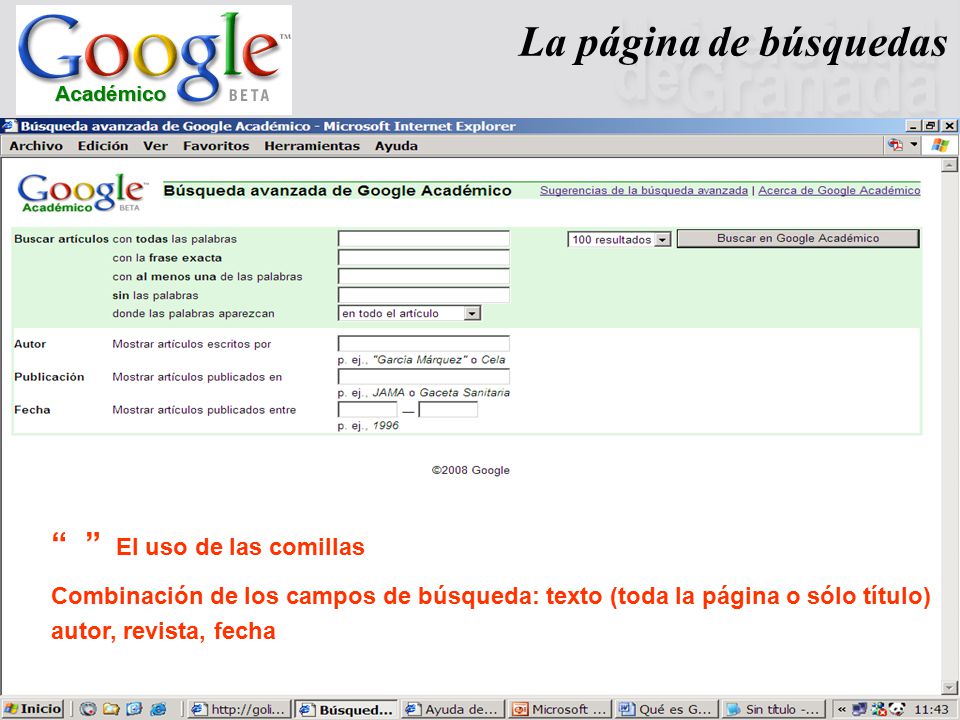Click the Fecha end year field

pos(448,410)
